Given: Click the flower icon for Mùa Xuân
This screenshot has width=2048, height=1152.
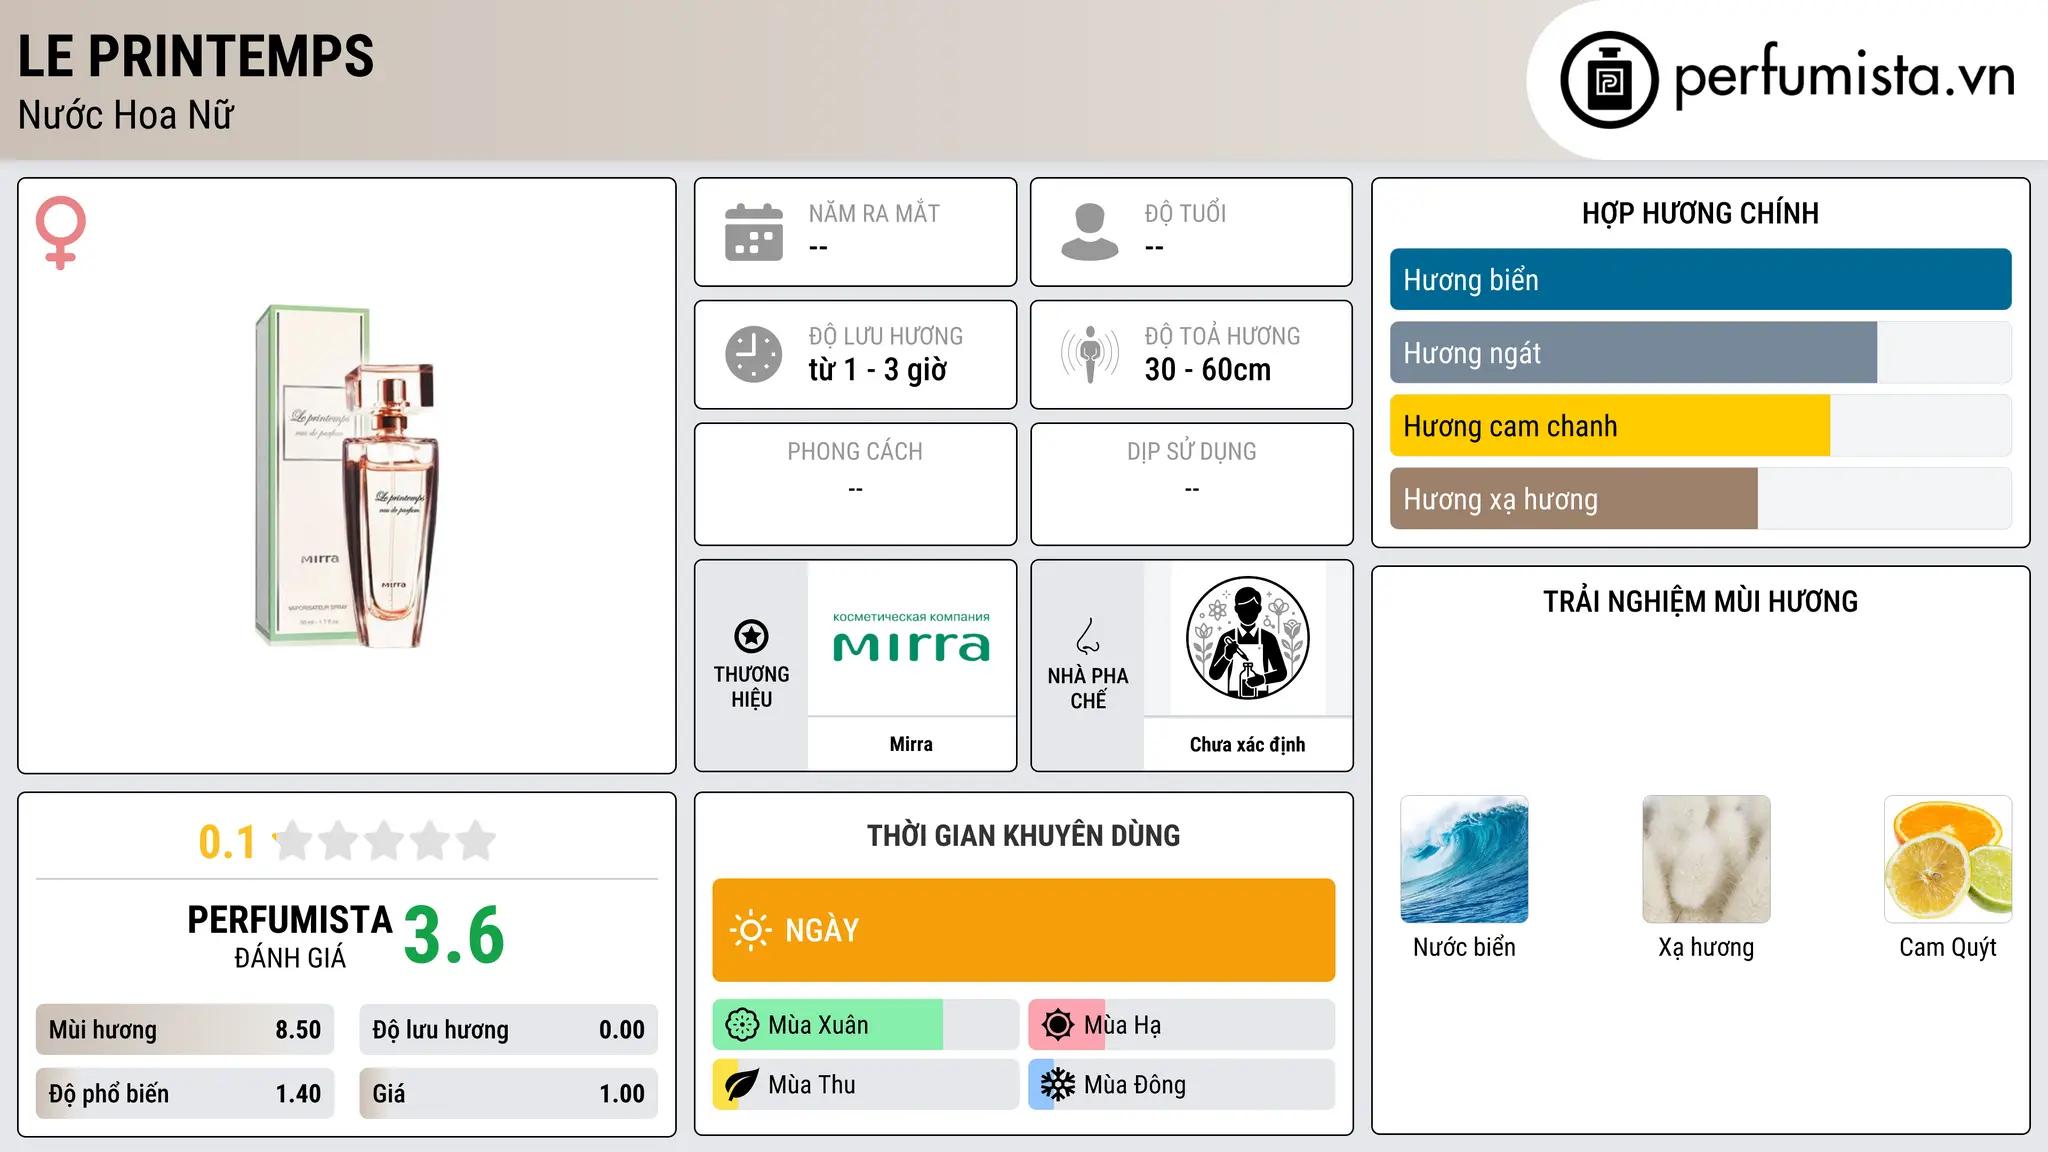Looking at the screenshot, I should point(742,1025).
